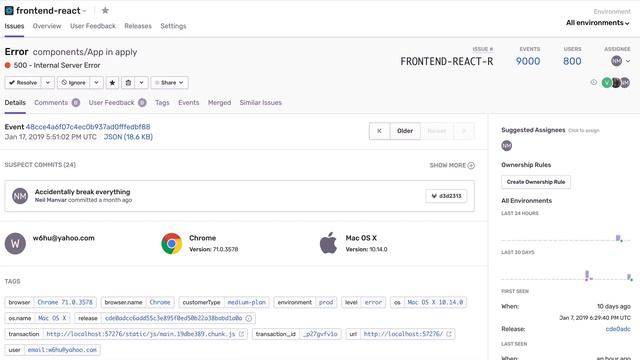Viewport: 640px width, 360px height.
Task: Click the frontend-react project logo icon
Action: (x=9, y=10)
